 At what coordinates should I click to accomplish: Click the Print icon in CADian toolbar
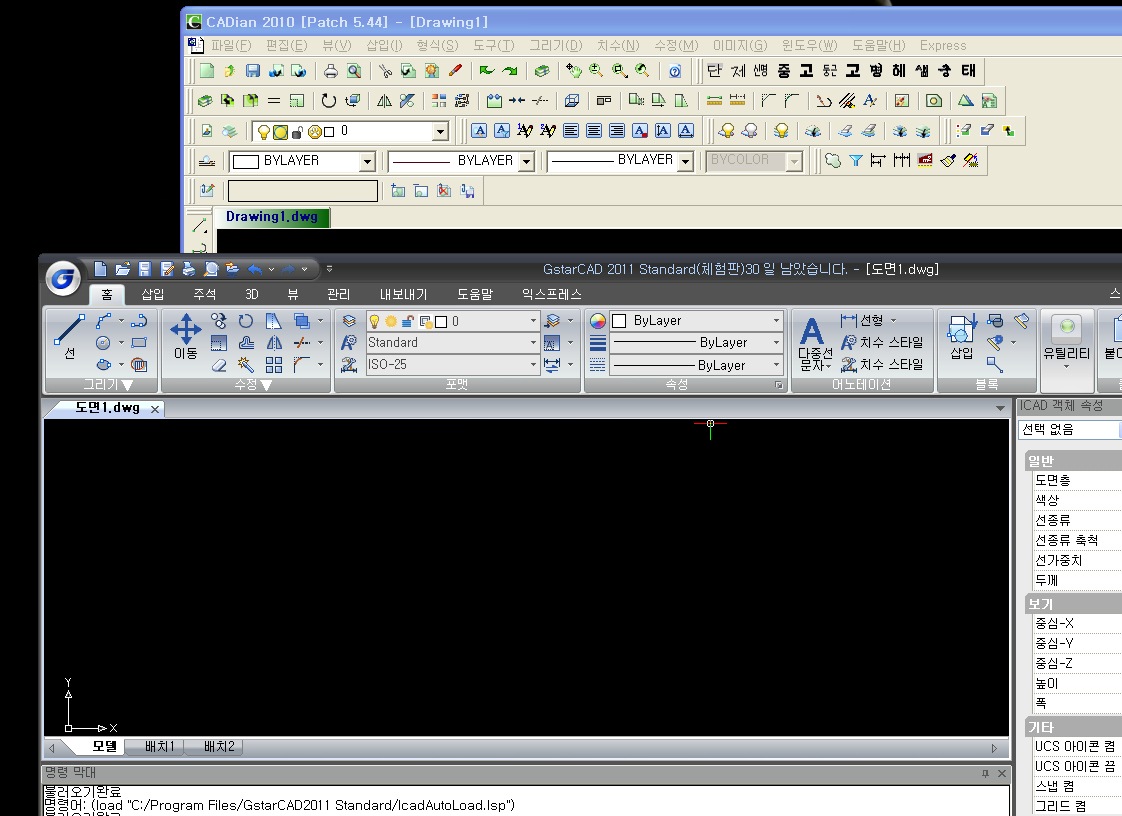(331, 70)
